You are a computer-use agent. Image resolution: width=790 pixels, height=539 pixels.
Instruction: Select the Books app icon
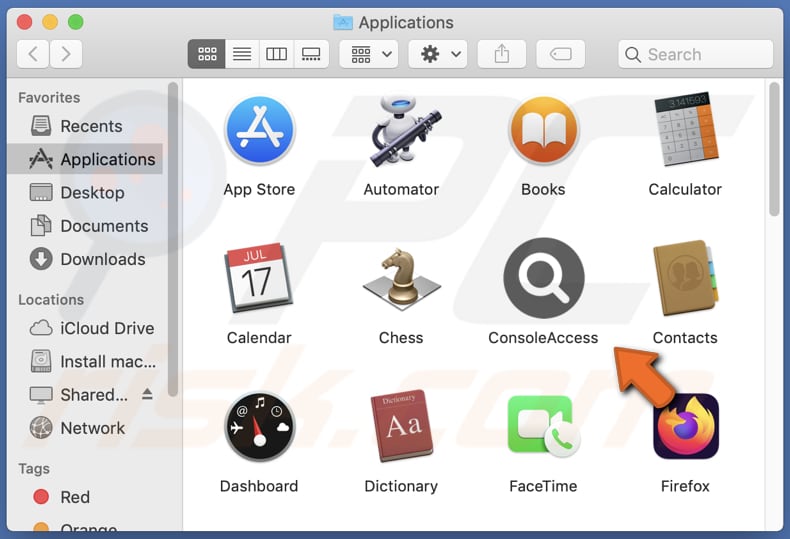[x=544, y=130]
